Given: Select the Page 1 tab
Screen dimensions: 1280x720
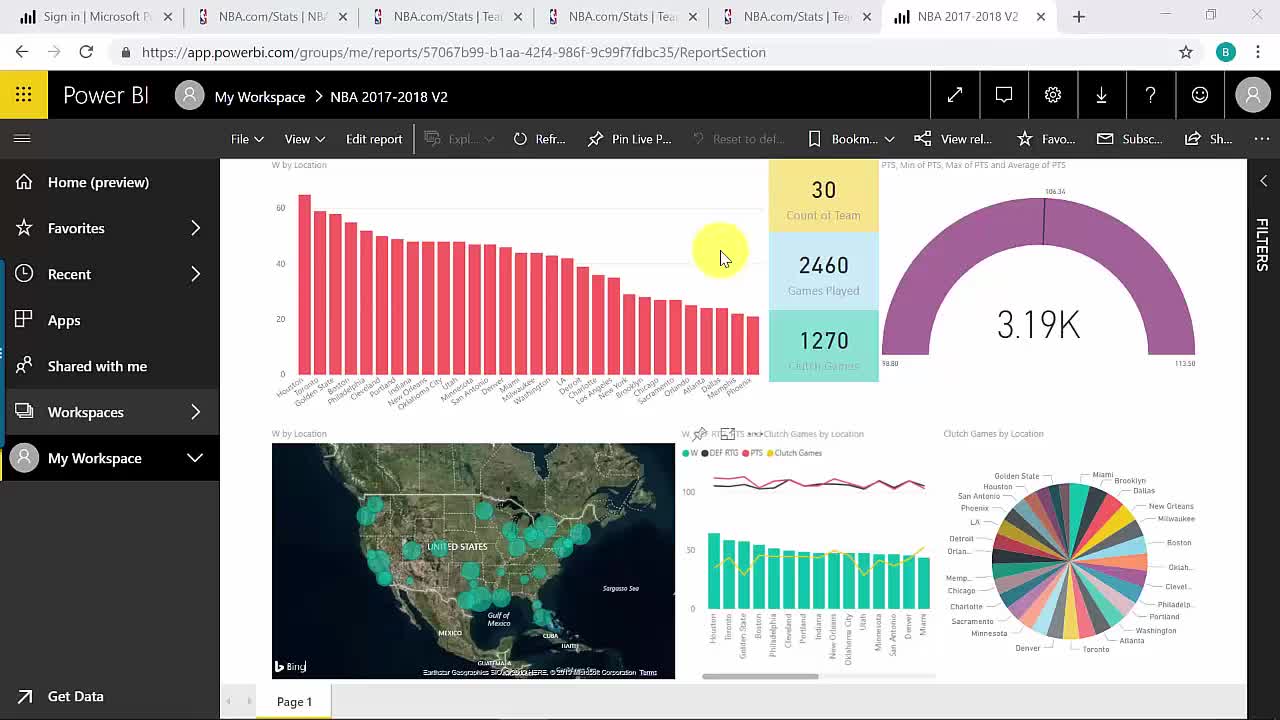Looking at the screenshot, I should click(x=294, y=702).
